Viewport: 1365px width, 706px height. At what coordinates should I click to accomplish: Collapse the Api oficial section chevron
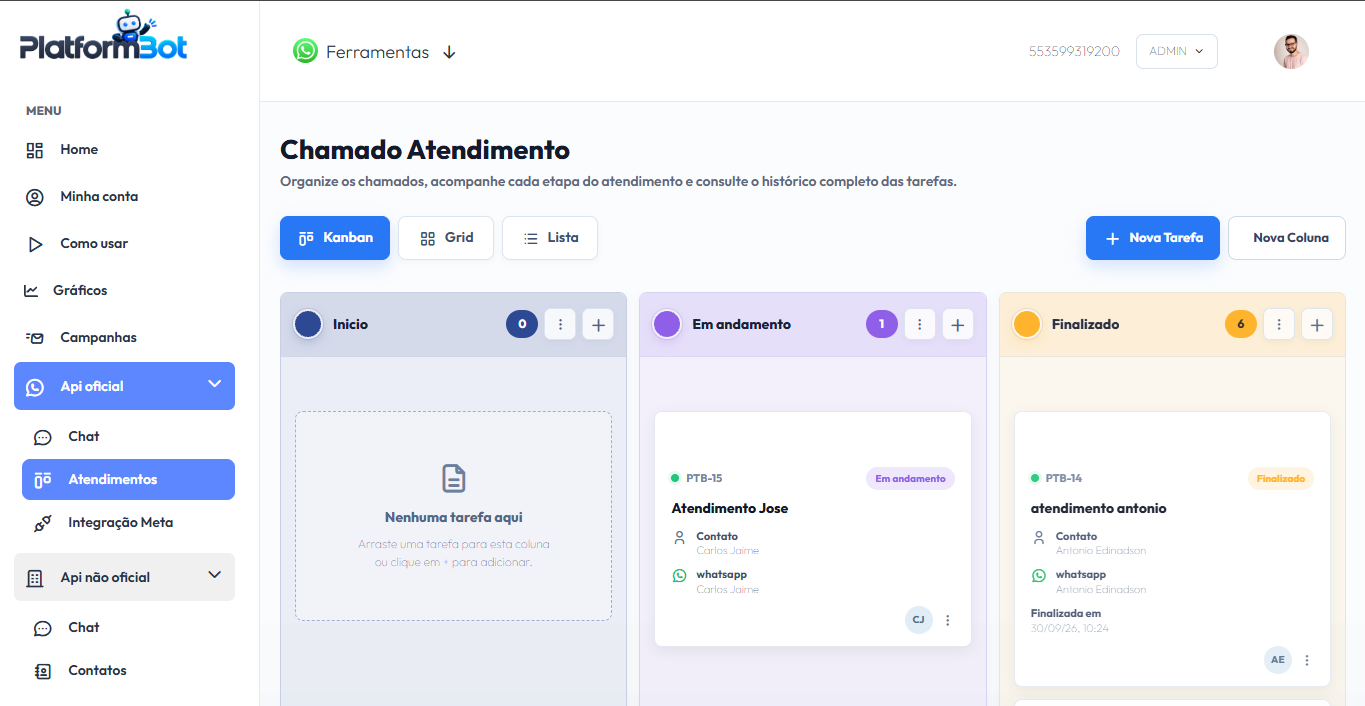point(214,384)
